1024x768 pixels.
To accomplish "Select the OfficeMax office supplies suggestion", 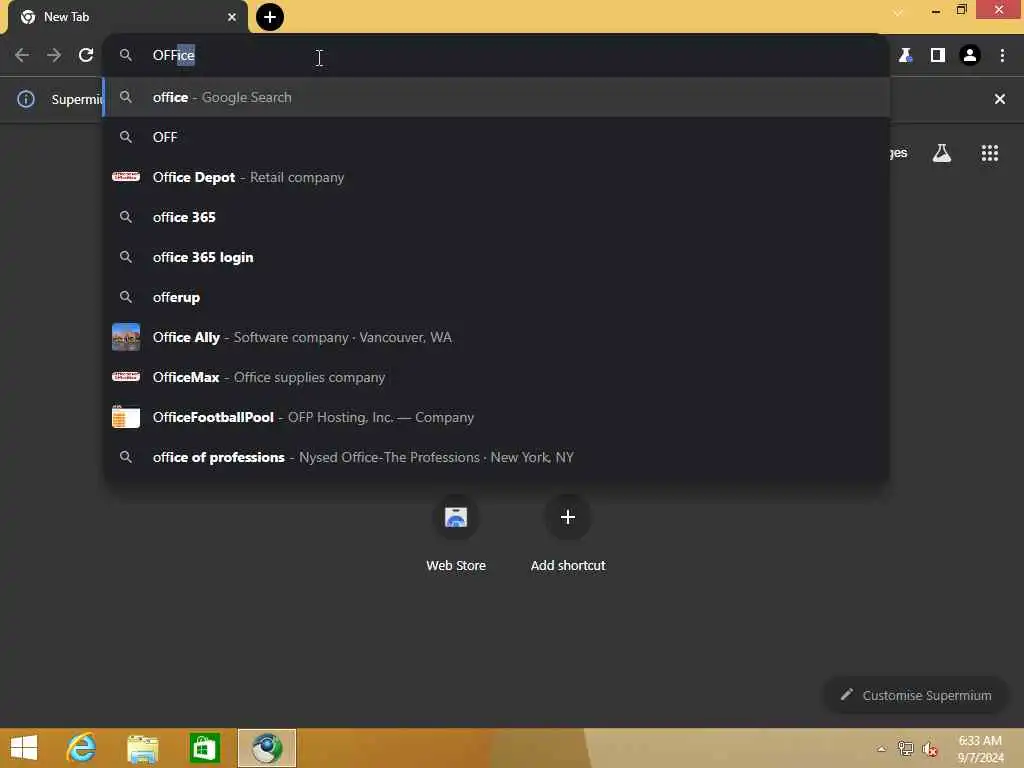I will click(496, 377).
